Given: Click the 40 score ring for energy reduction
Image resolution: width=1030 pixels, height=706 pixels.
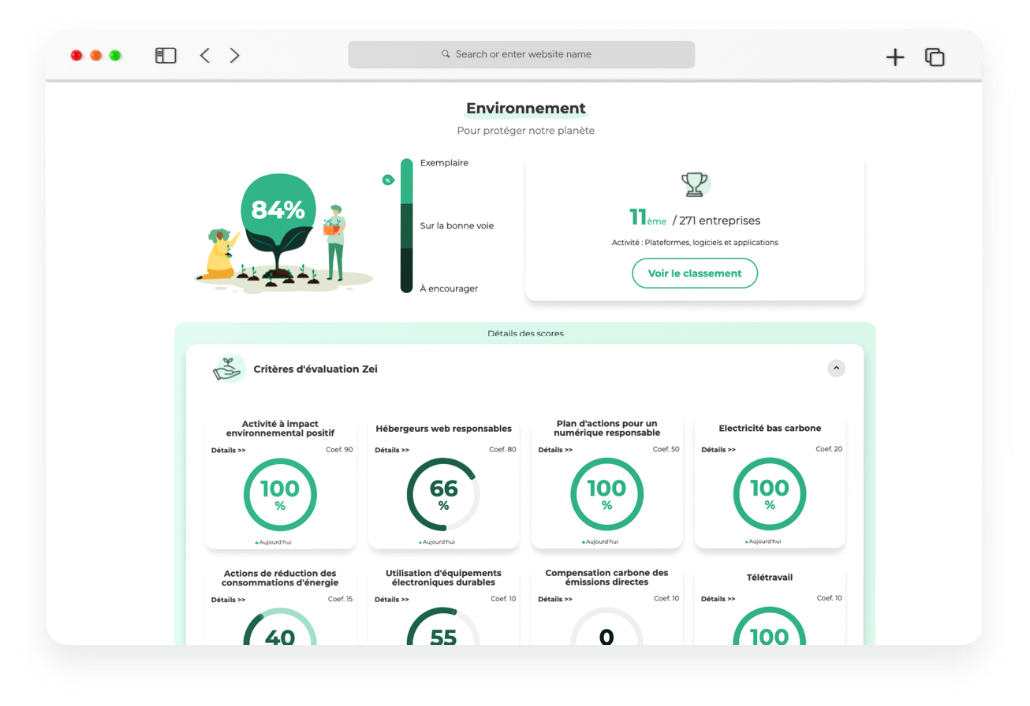Looking at the screenshot, I should 280,627.
